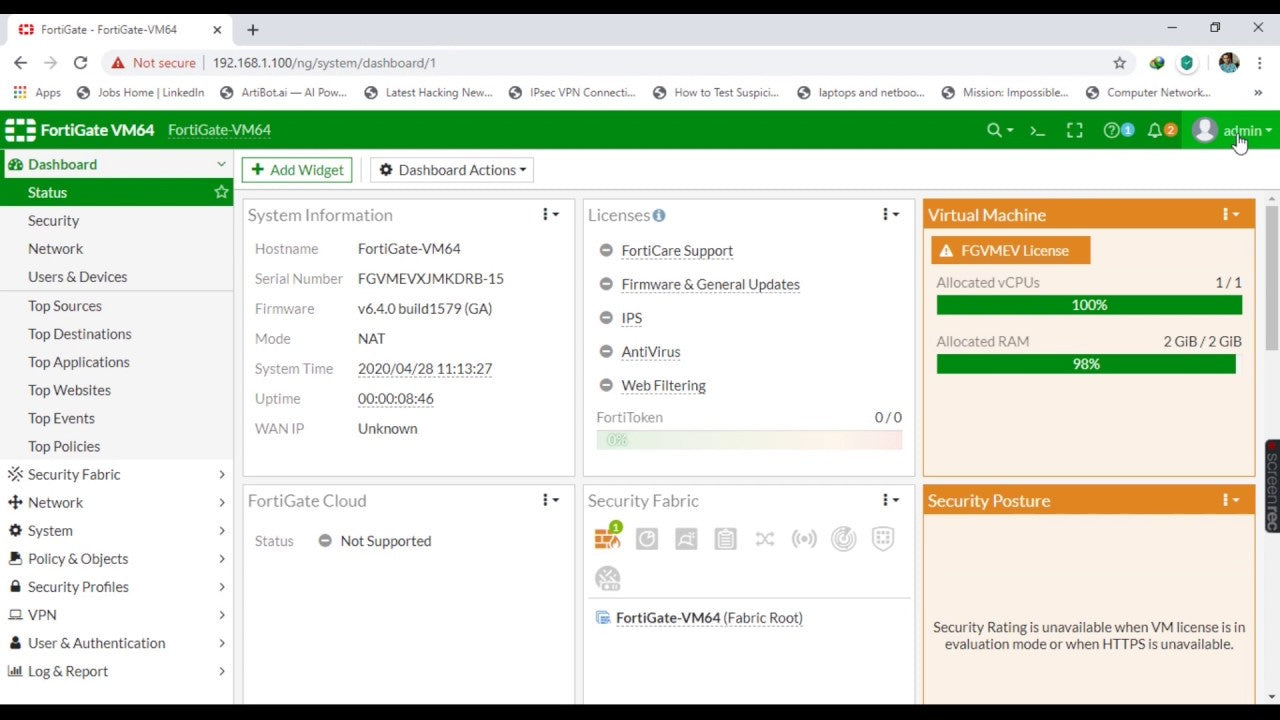Open Security Fabric widget options menu
The width and height of the screenshot is (1280, 720).
pyautogui.click(x=890, y=500)
